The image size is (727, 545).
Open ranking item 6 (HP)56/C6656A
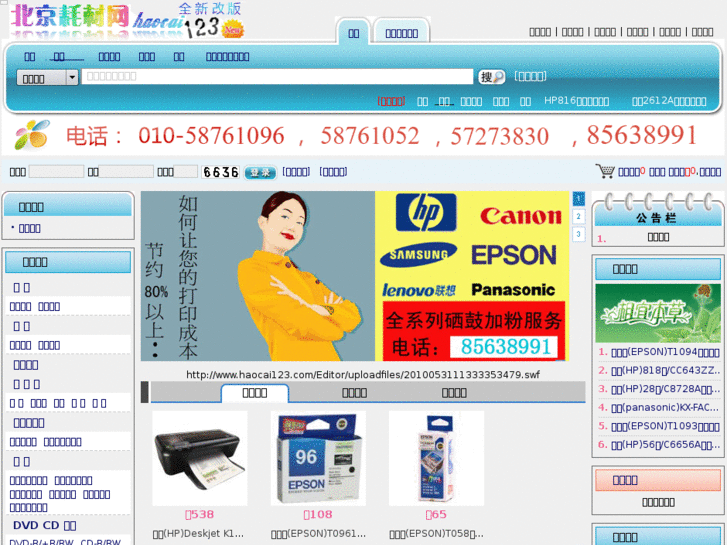click(x=665, y=445)
